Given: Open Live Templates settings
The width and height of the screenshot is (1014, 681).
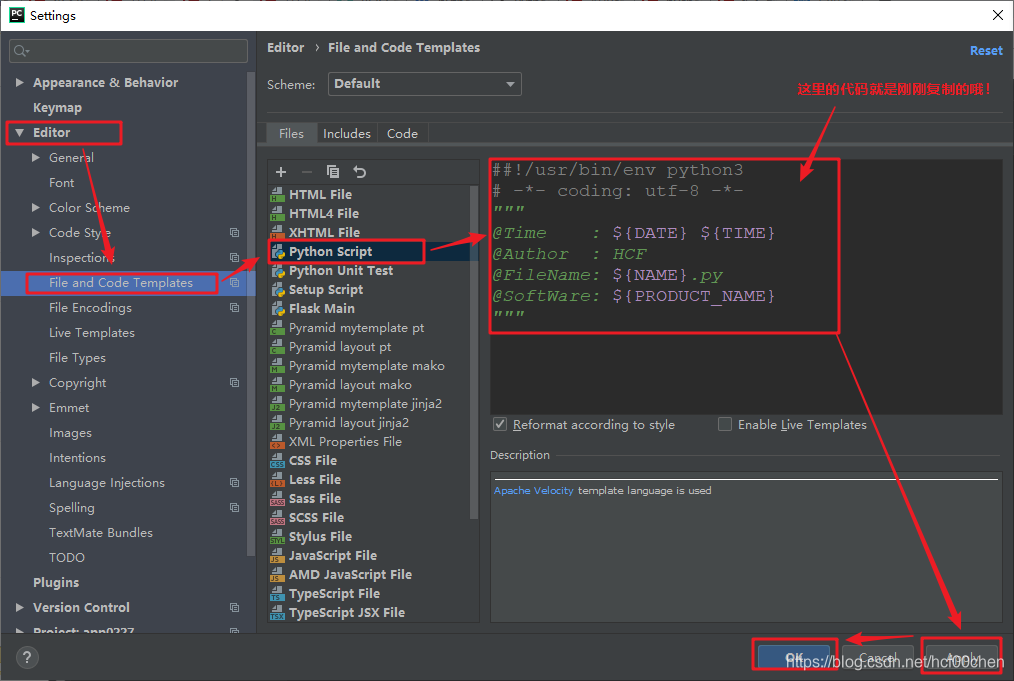Looking at the screenshot, I should [x=92, y=332].
